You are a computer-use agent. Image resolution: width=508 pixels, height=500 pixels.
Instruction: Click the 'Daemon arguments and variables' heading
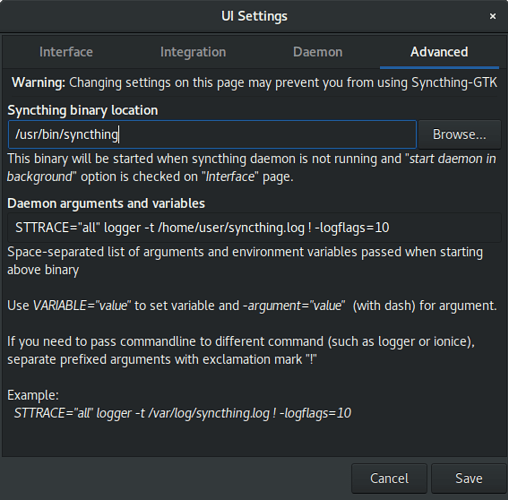click(106, 203)
